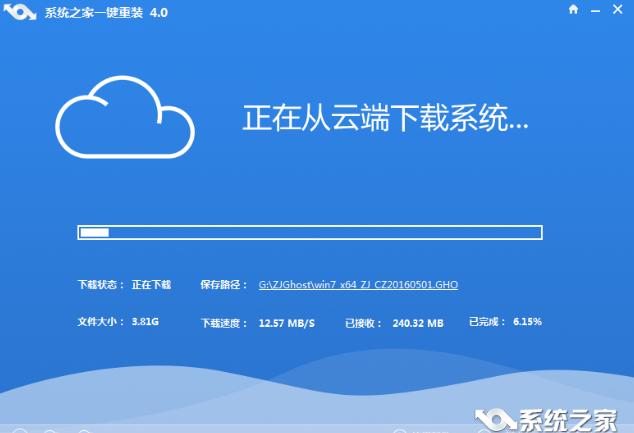Click the 6.15% completed value
634x433 pixels.
tap(527, 323)
